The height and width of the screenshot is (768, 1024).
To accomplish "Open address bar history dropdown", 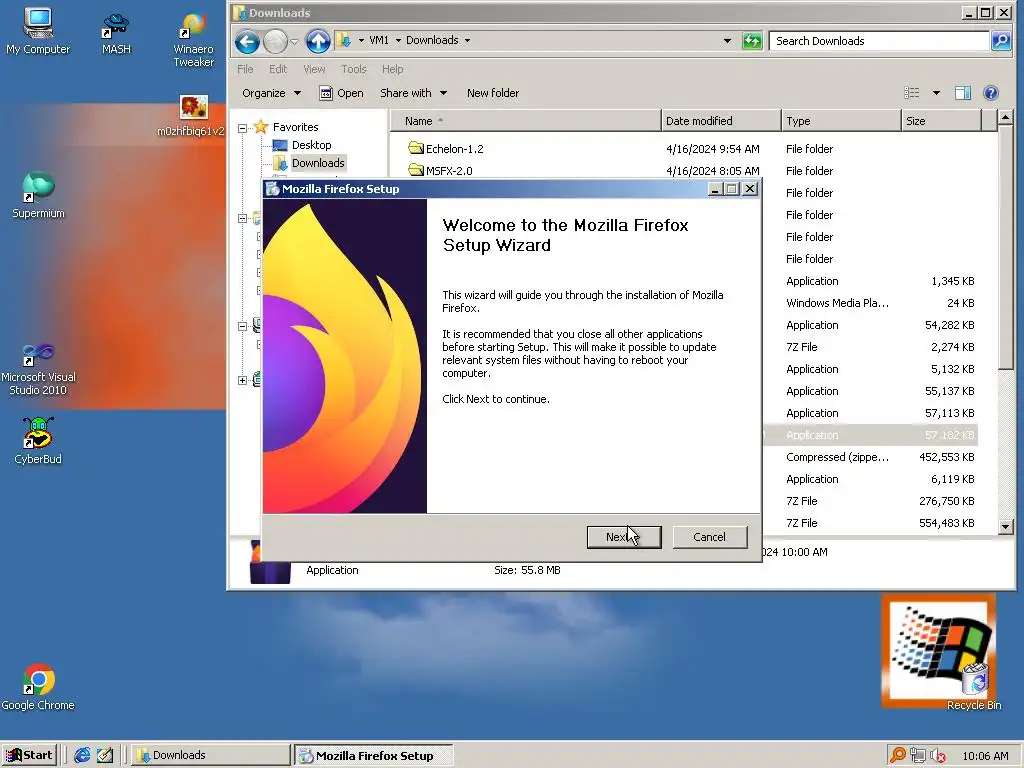I will 727,40.
